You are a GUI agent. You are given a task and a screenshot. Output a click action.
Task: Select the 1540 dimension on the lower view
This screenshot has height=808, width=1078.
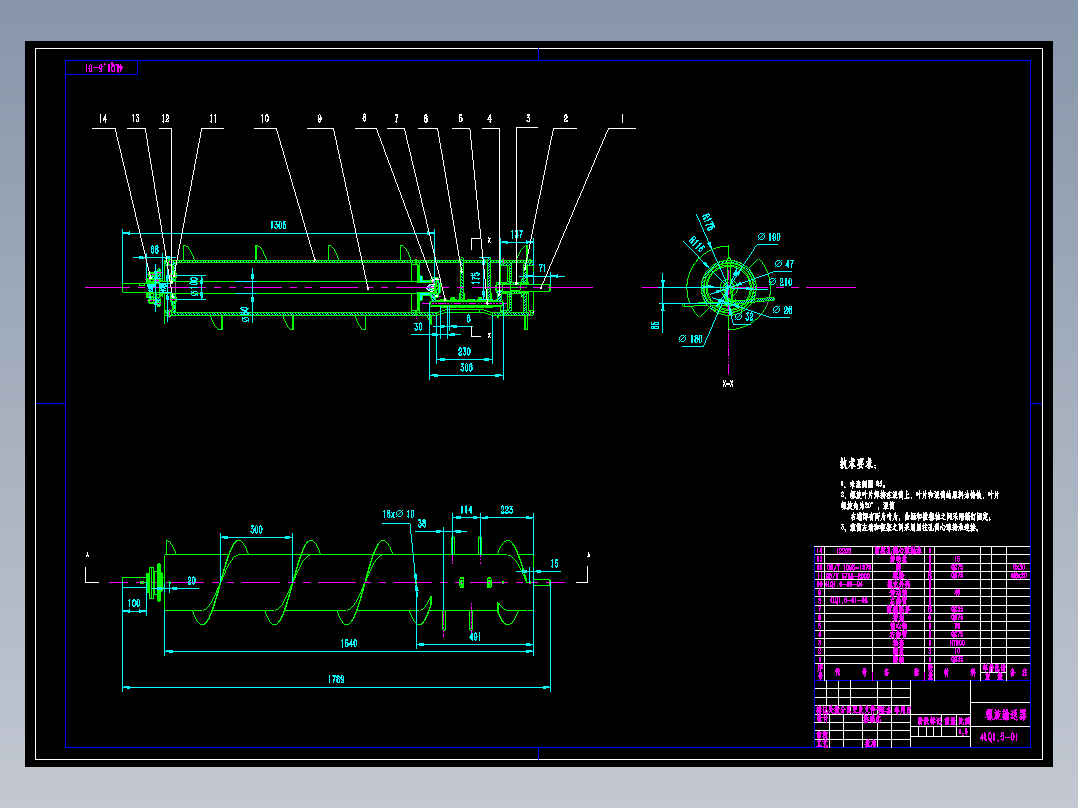point(349,644)
